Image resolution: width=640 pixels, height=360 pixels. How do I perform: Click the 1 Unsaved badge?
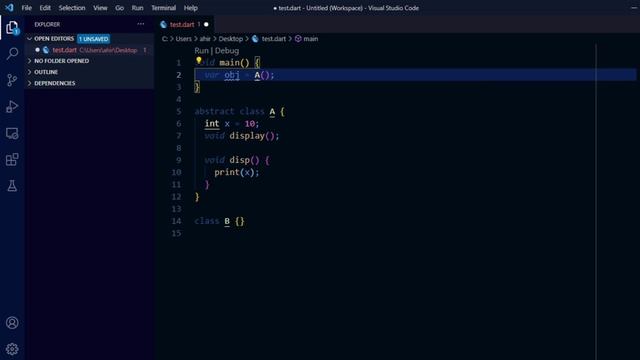click(x=93, y=39)
